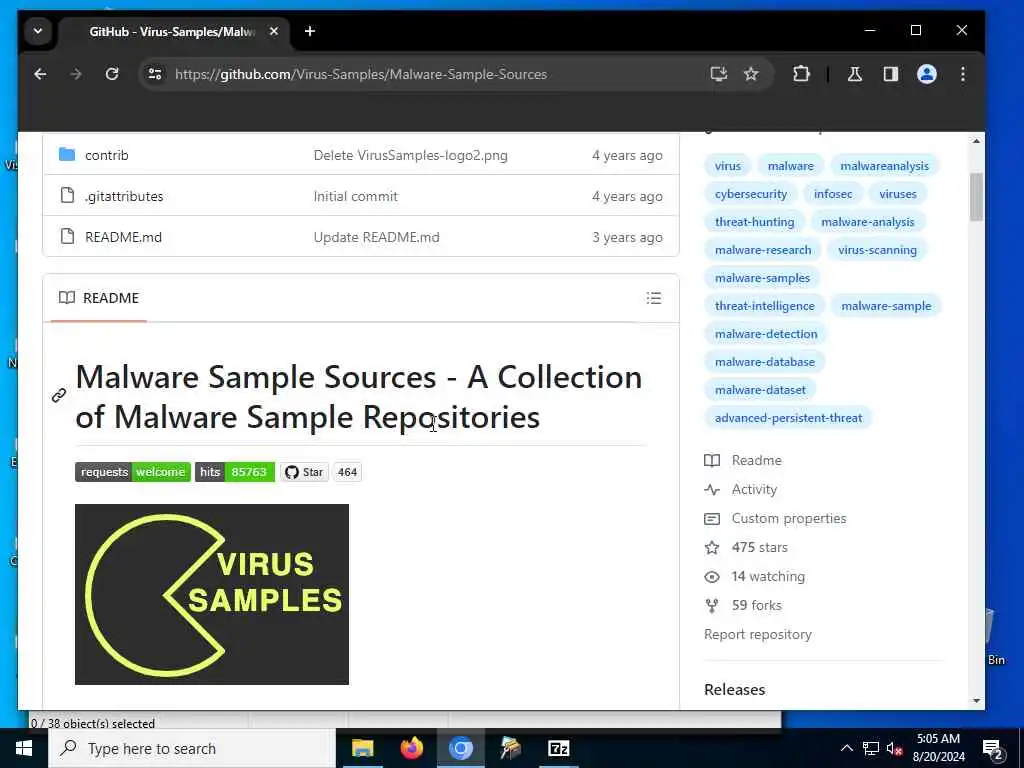
Task: Open the Windows Start menu
Action: [24, 748]
